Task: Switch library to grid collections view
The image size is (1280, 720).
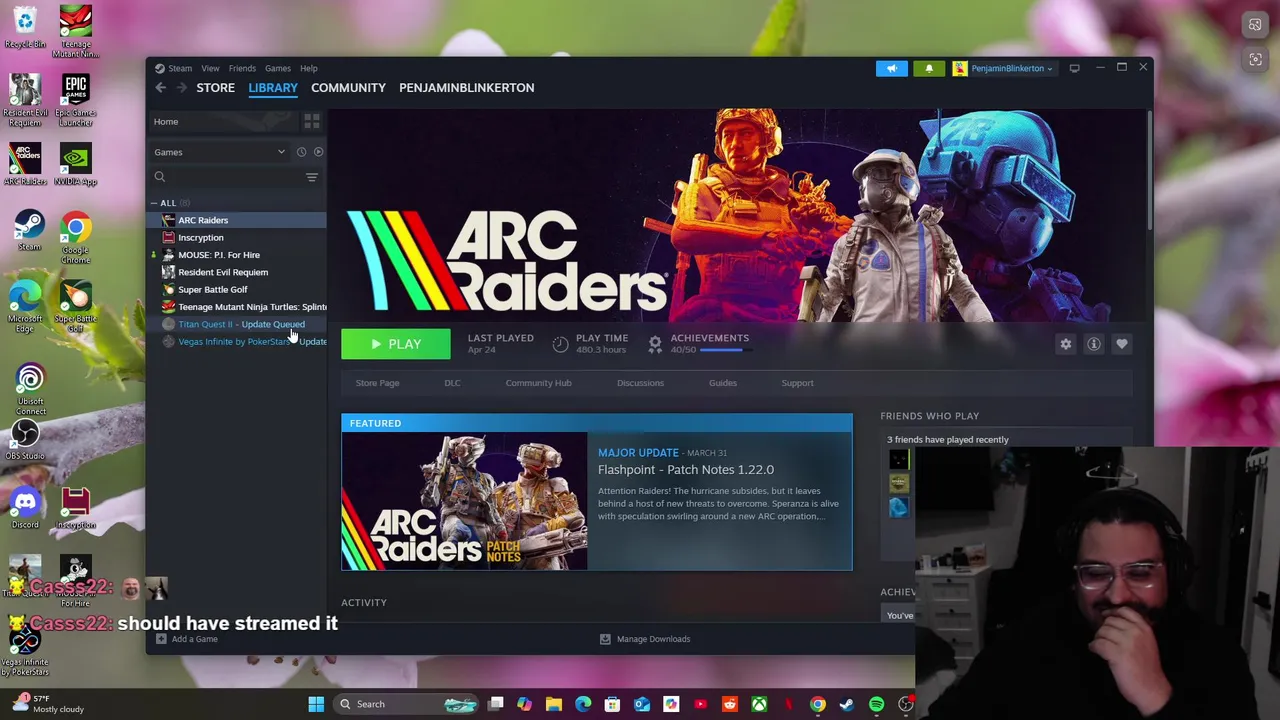Action: point(312,121)
